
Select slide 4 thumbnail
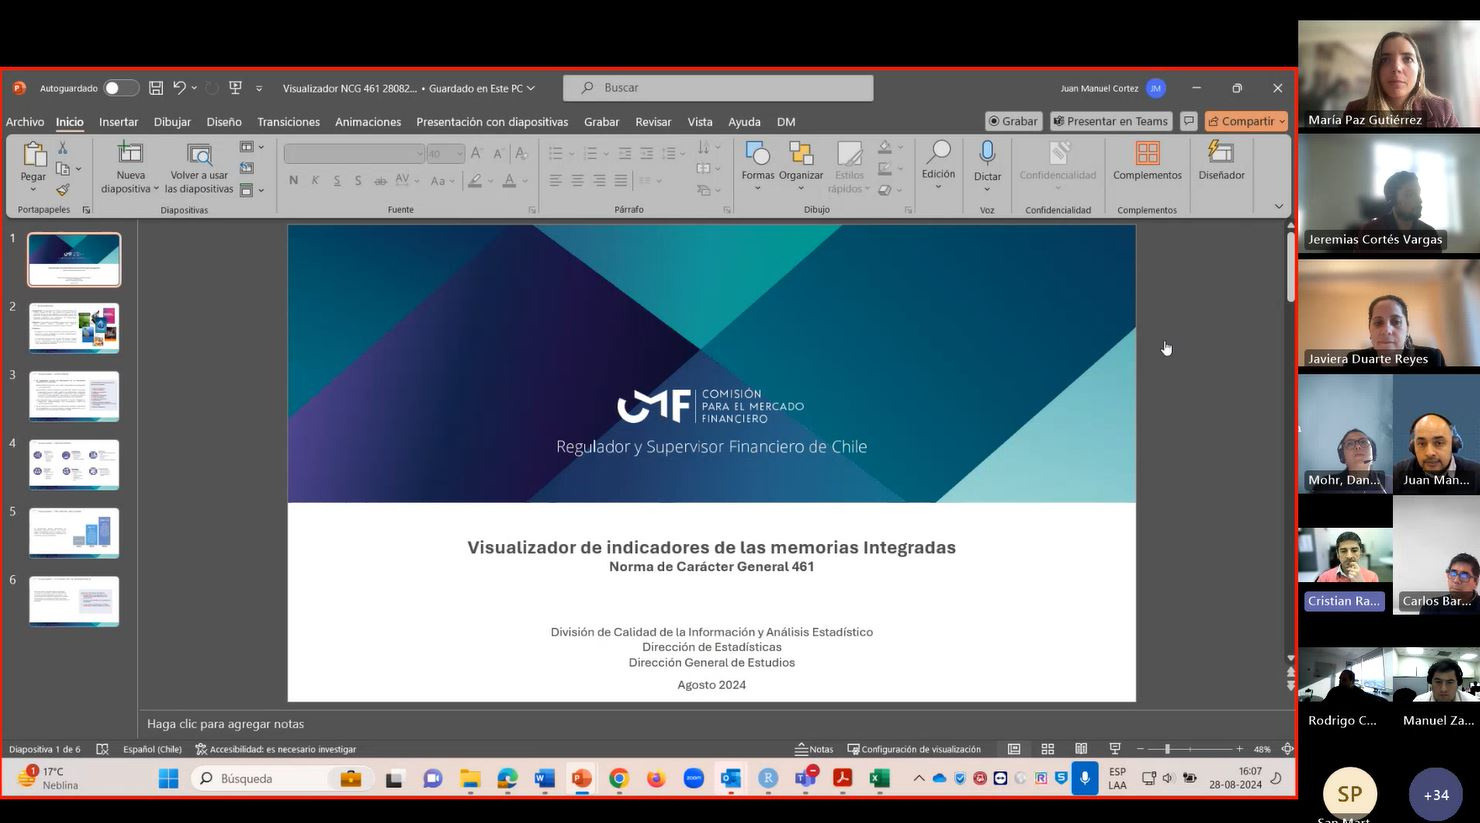(74, 464)
